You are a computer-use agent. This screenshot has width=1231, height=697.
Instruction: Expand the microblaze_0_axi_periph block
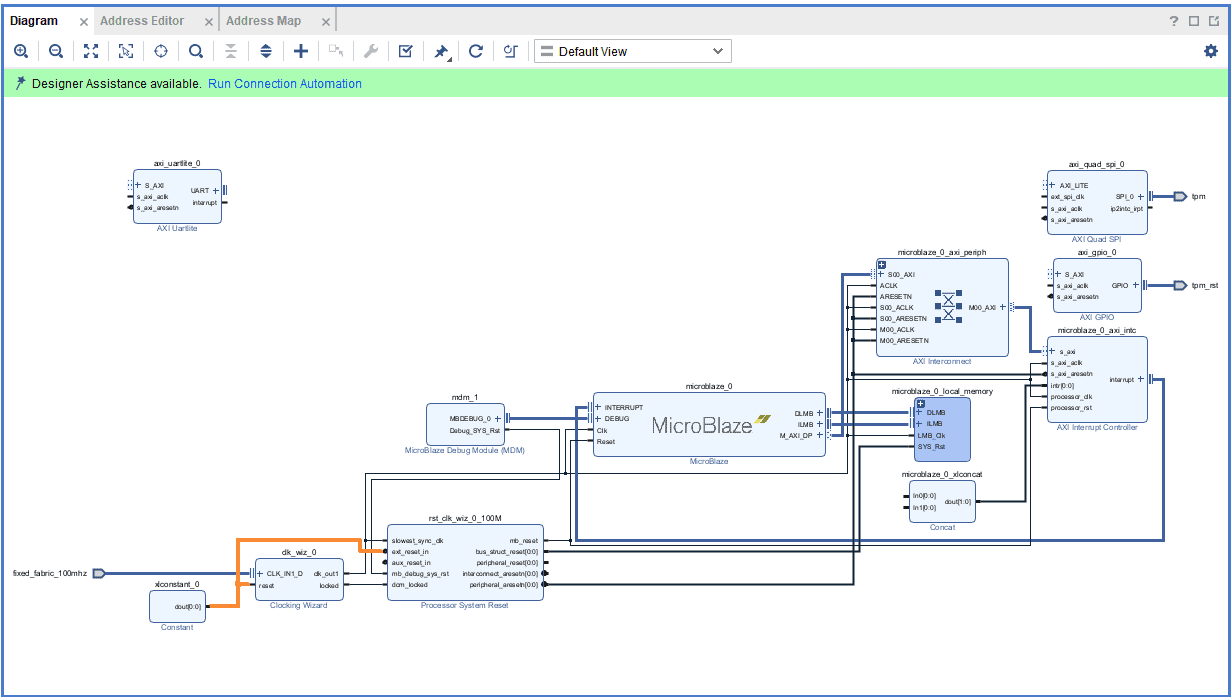pos(882,264)
